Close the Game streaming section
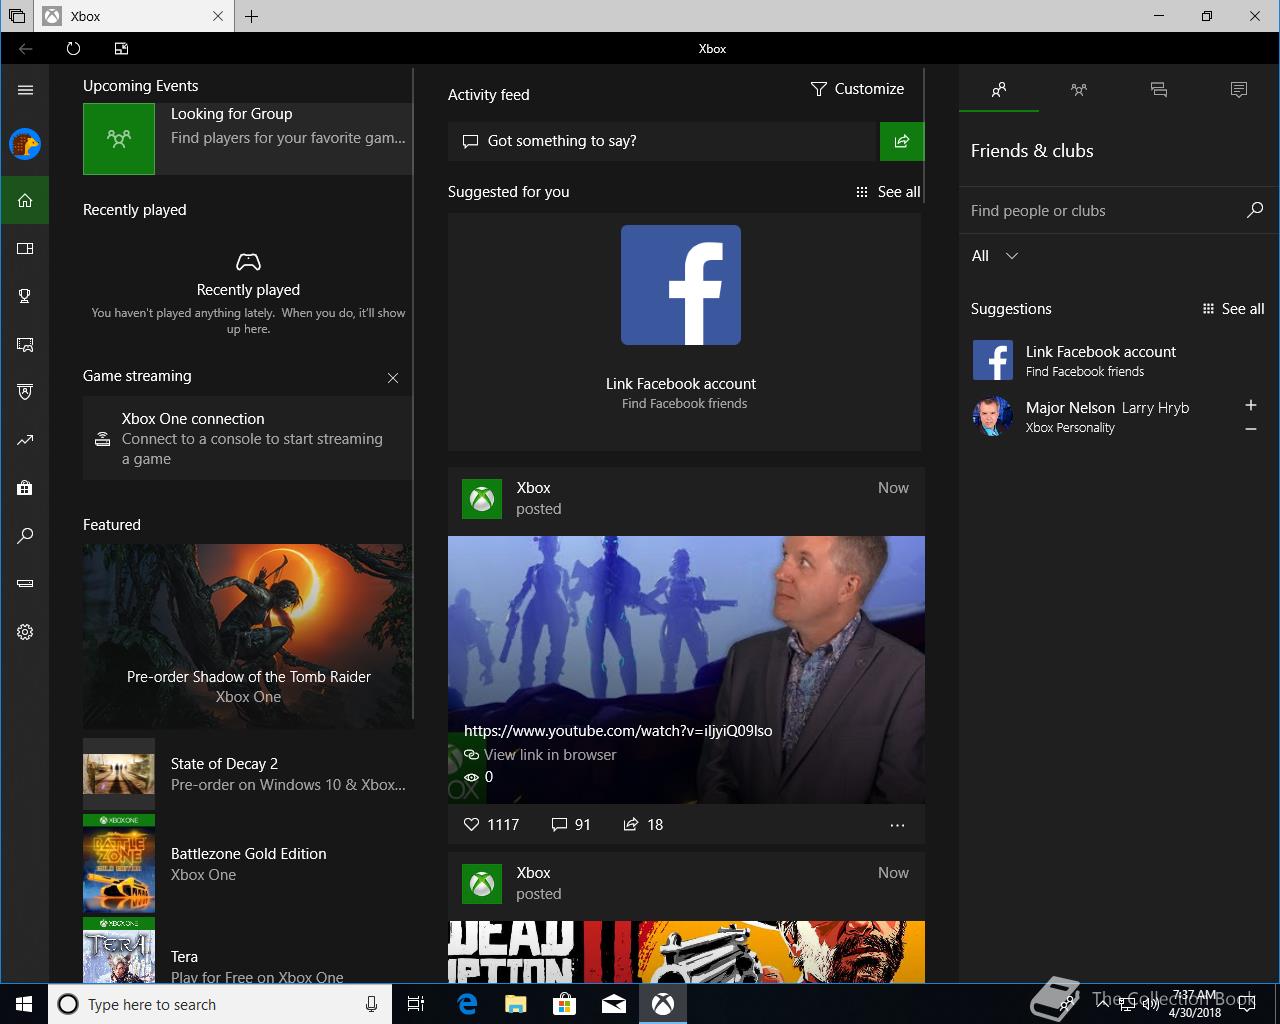 pos(393,378)
